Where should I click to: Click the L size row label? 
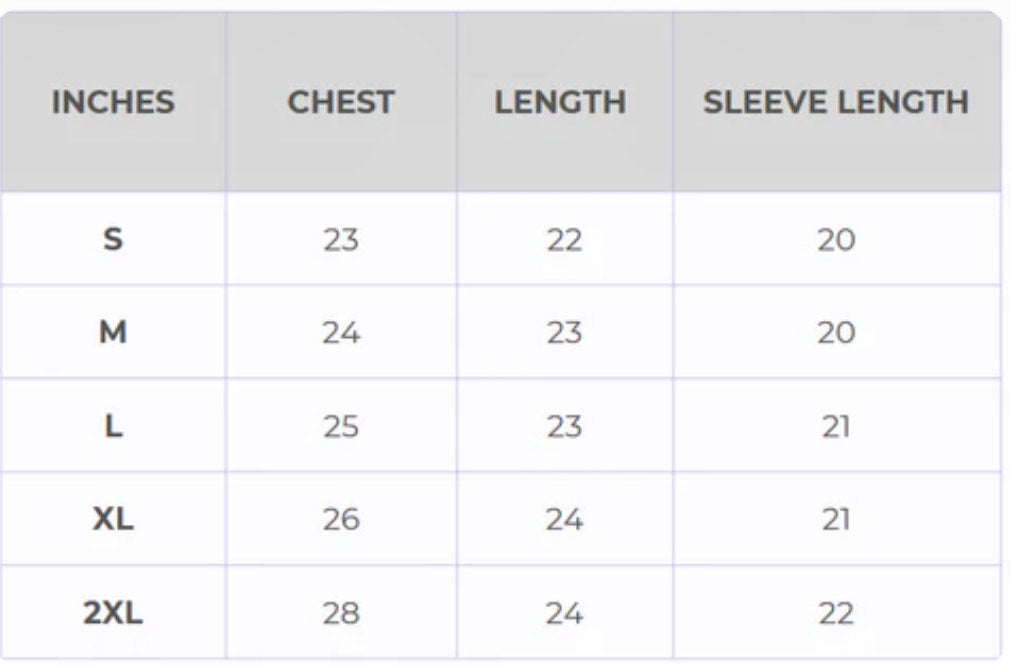click(113, 426)
